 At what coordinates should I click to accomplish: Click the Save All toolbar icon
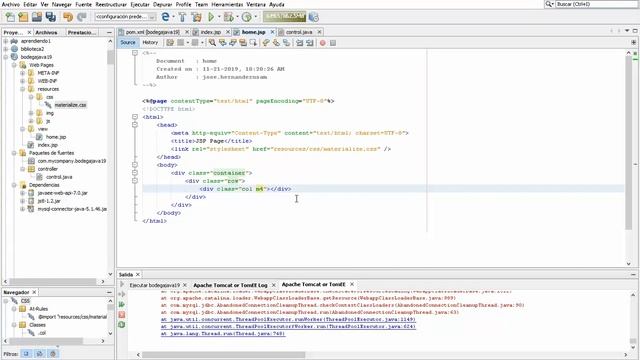(51, 17)
